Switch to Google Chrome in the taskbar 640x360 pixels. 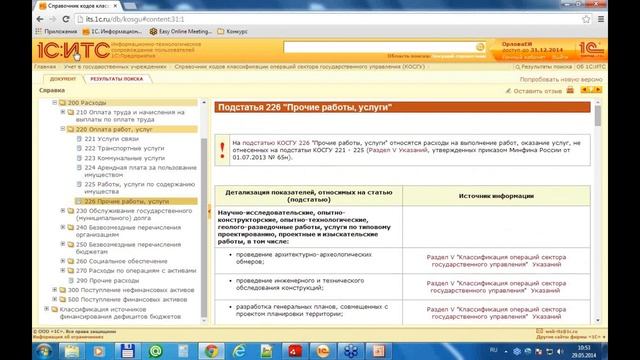[x=211, y=351]
